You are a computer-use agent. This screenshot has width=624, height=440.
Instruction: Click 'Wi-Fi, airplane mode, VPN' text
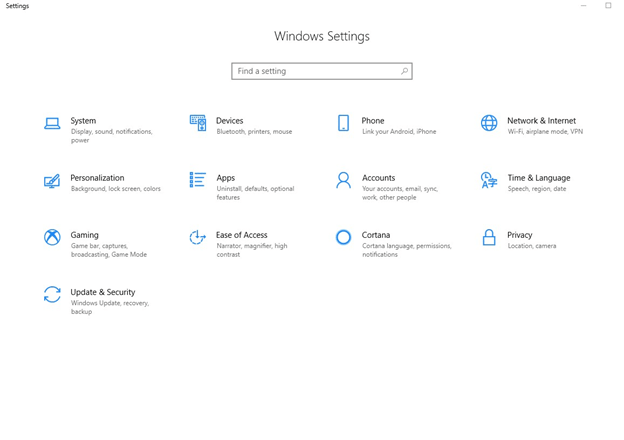[x=545, y=131]
